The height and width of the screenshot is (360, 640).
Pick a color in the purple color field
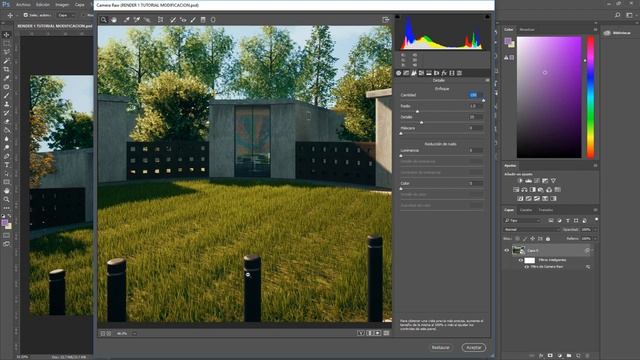click(x=549, y=97)
